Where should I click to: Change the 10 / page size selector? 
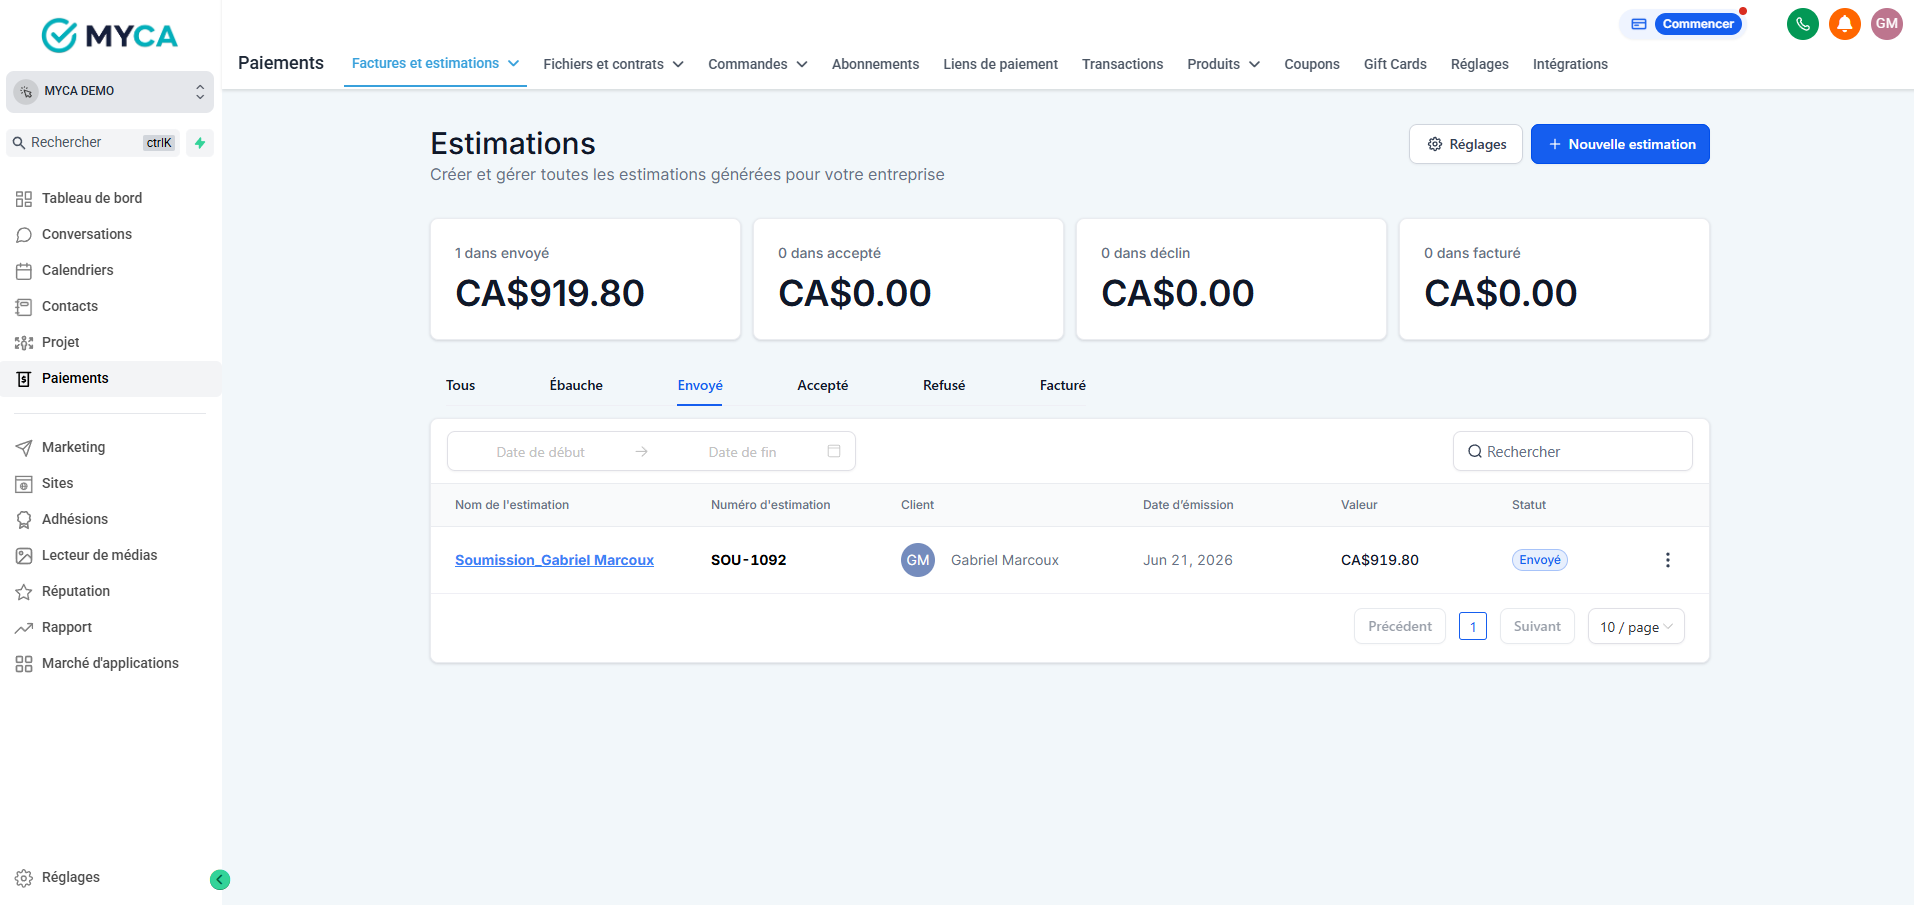pyautogui.click(x=1636, y=627)
